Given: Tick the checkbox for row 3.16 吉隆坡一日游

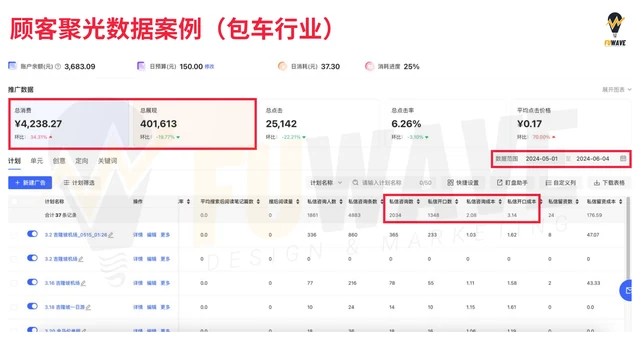Looking at the screenshot, I should 14,307.
